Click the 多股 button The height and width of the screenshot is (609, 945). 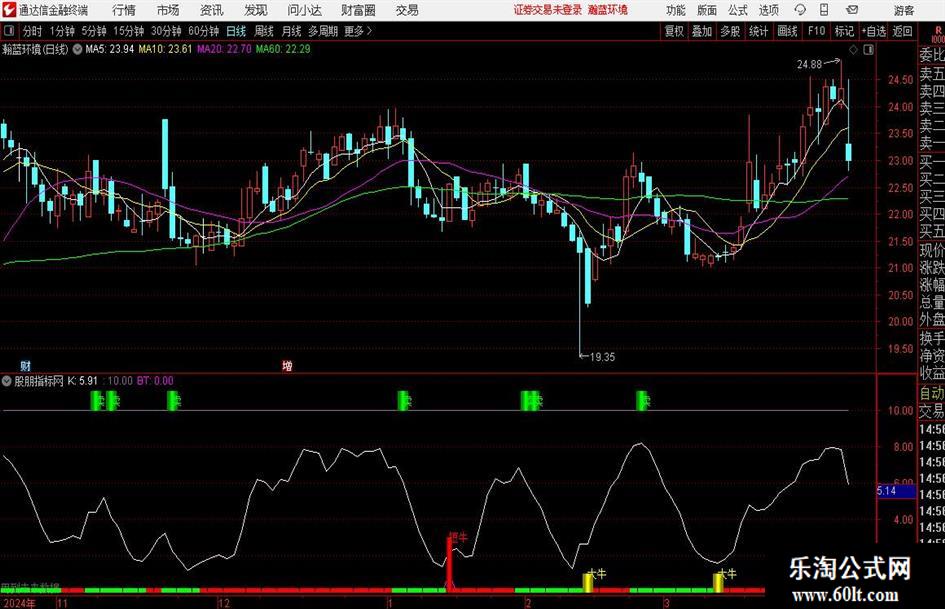(x=730, y=31)
